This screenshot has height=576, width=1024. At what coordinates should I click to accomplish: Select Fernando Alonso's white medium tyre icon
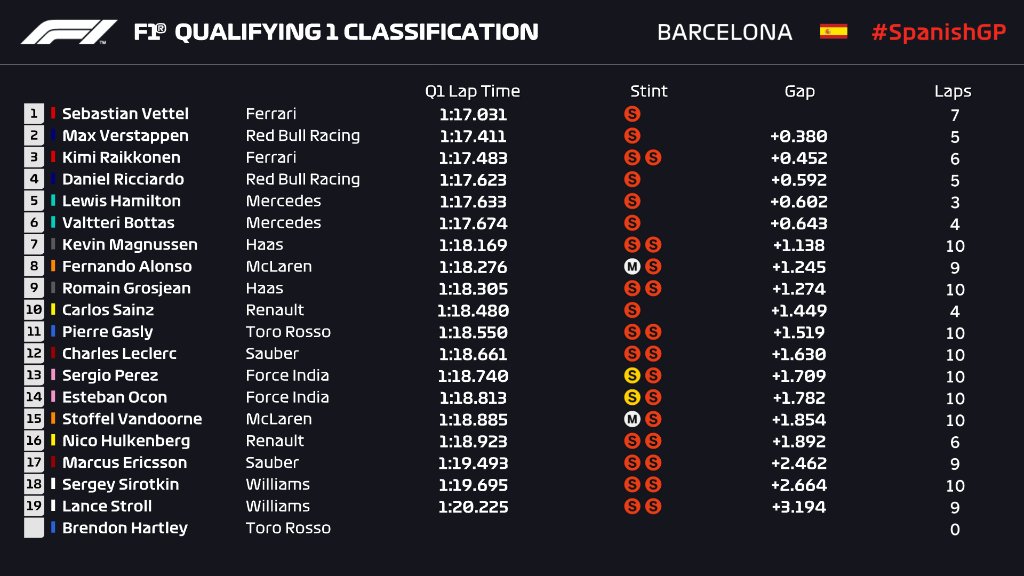tap(631, 267)
